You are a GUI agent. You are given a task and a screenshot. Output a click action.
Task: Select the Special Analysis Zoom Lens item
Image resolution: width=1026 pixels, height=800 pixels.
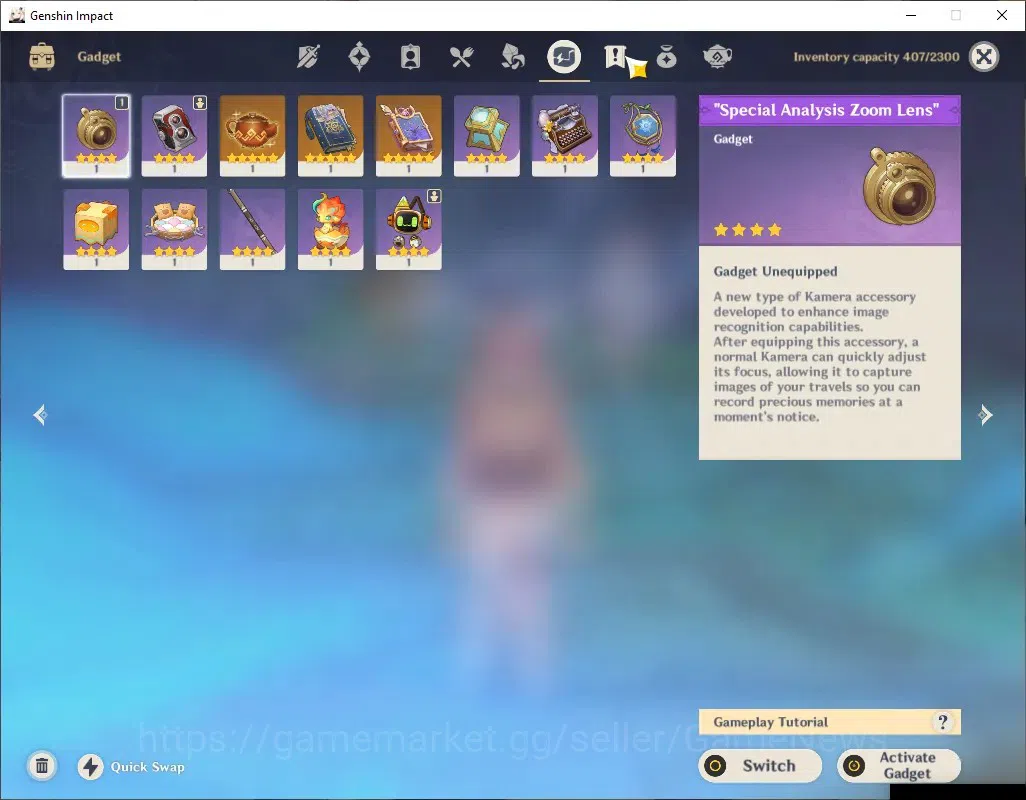pos(96,135)
